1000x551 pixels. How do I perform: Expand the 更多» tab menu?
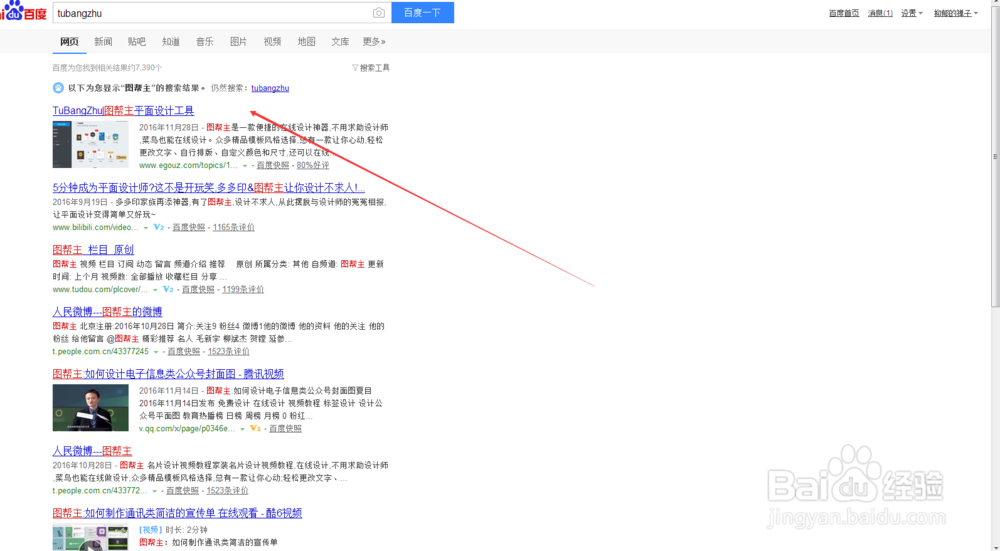pos(374,41)
